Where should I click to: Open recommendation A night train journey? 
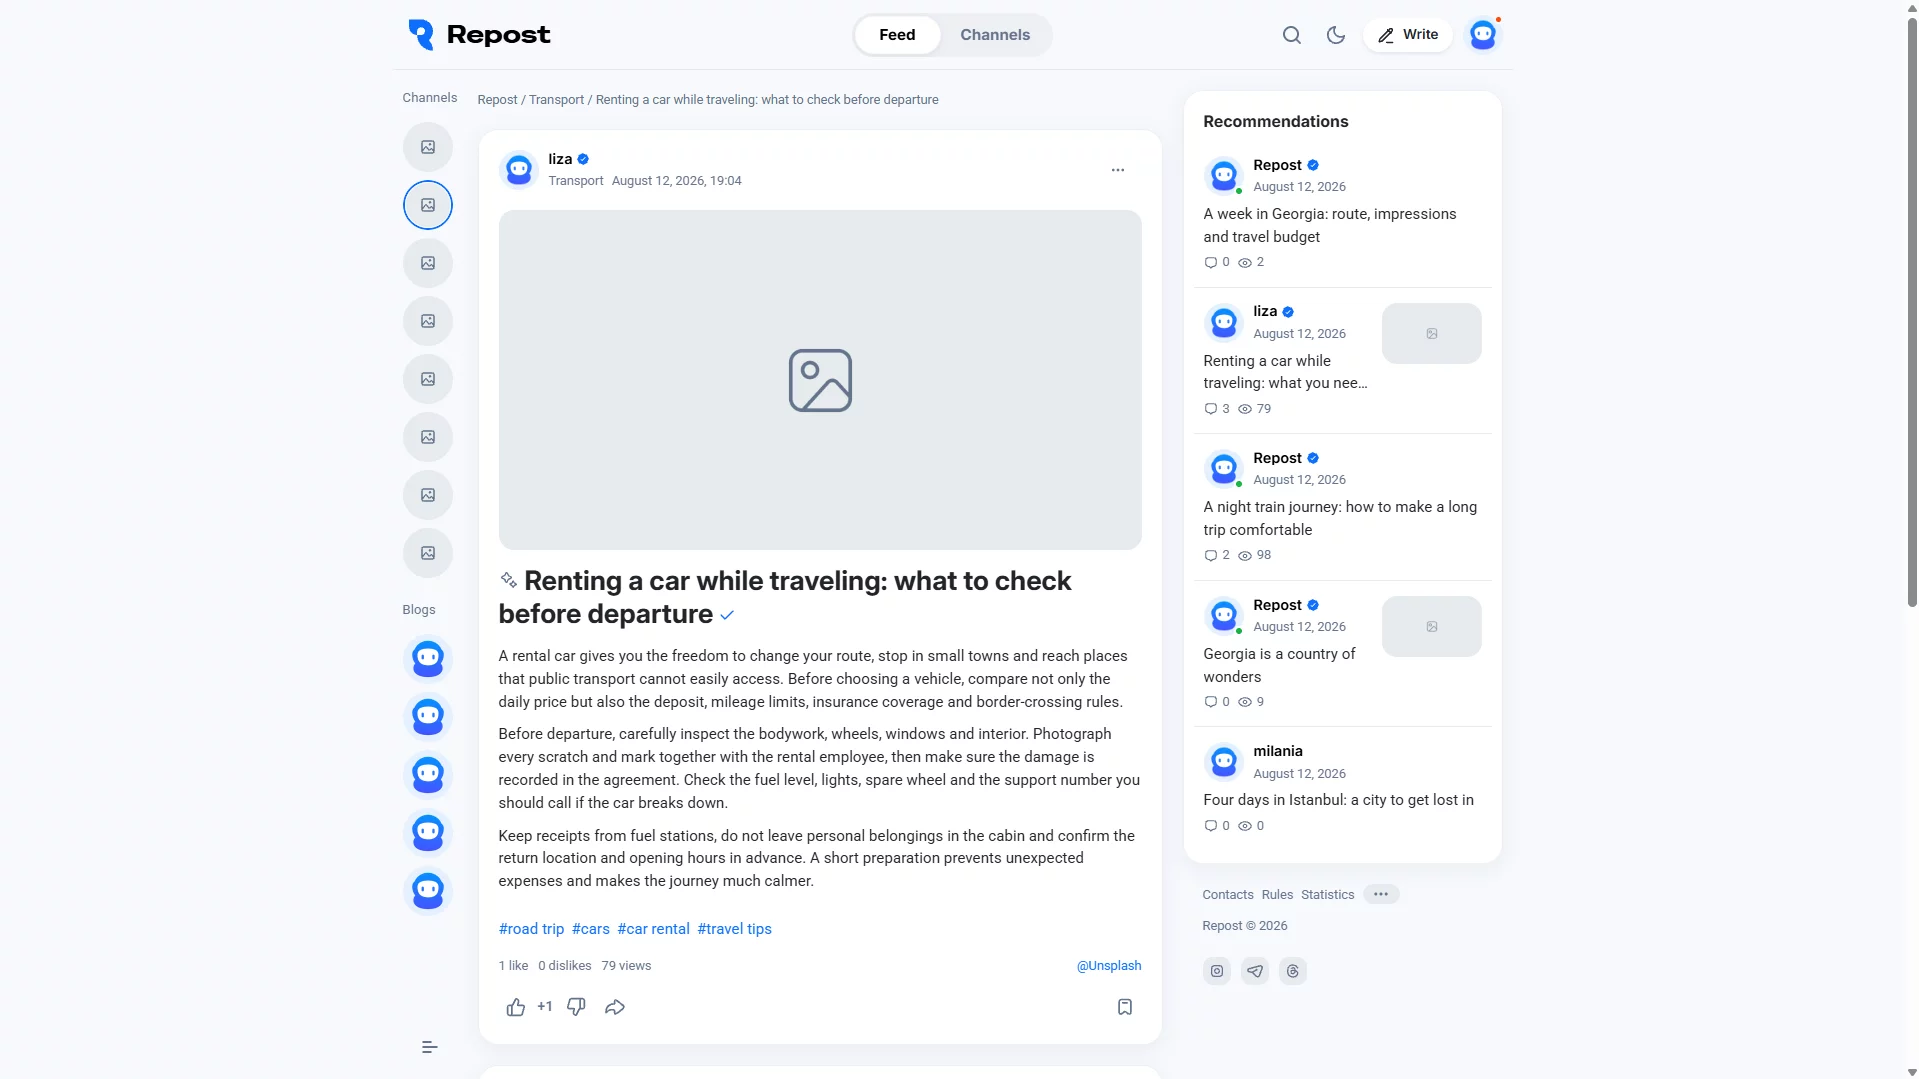(x=1339, y=518)
